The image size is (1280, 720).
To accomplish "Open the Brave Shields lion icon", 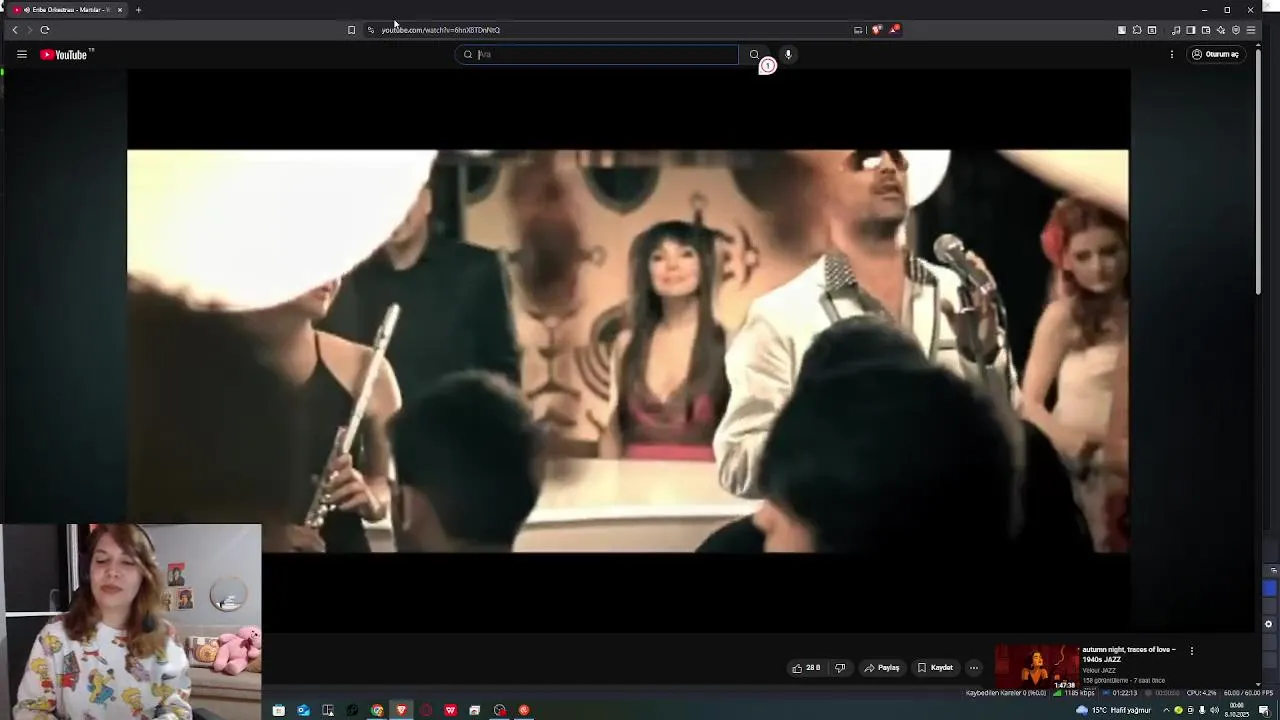I will tap(877, 30).
